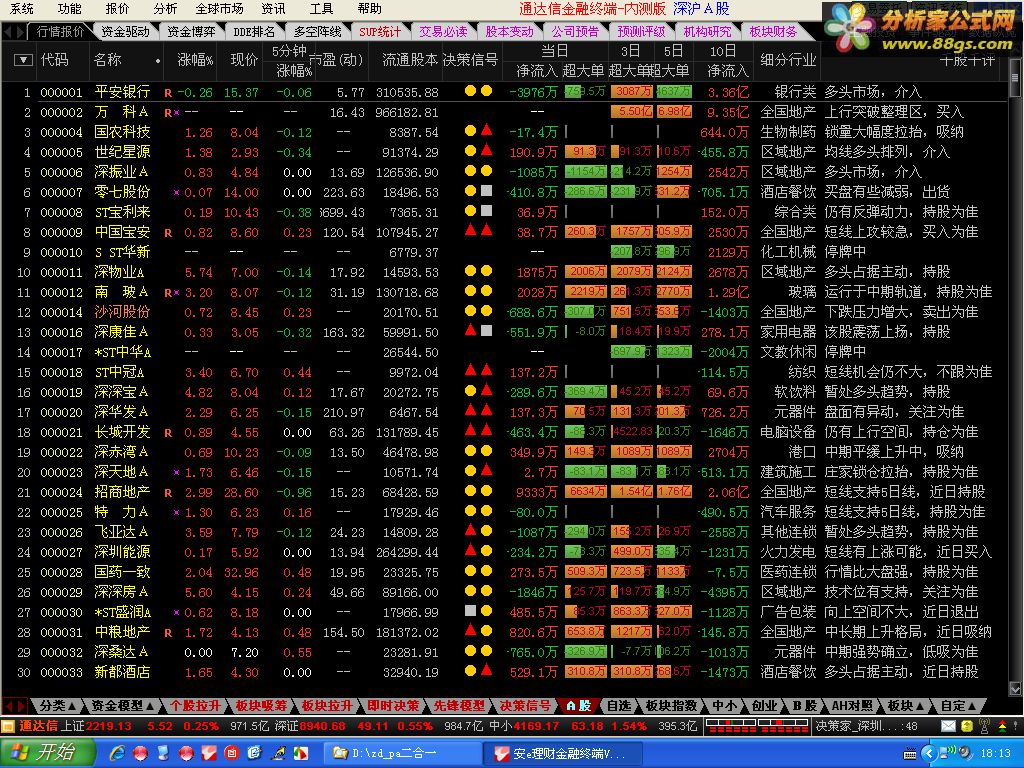Expand hidden system tray icons arrow
The image size is (1024, 768).
coord(929,754)
